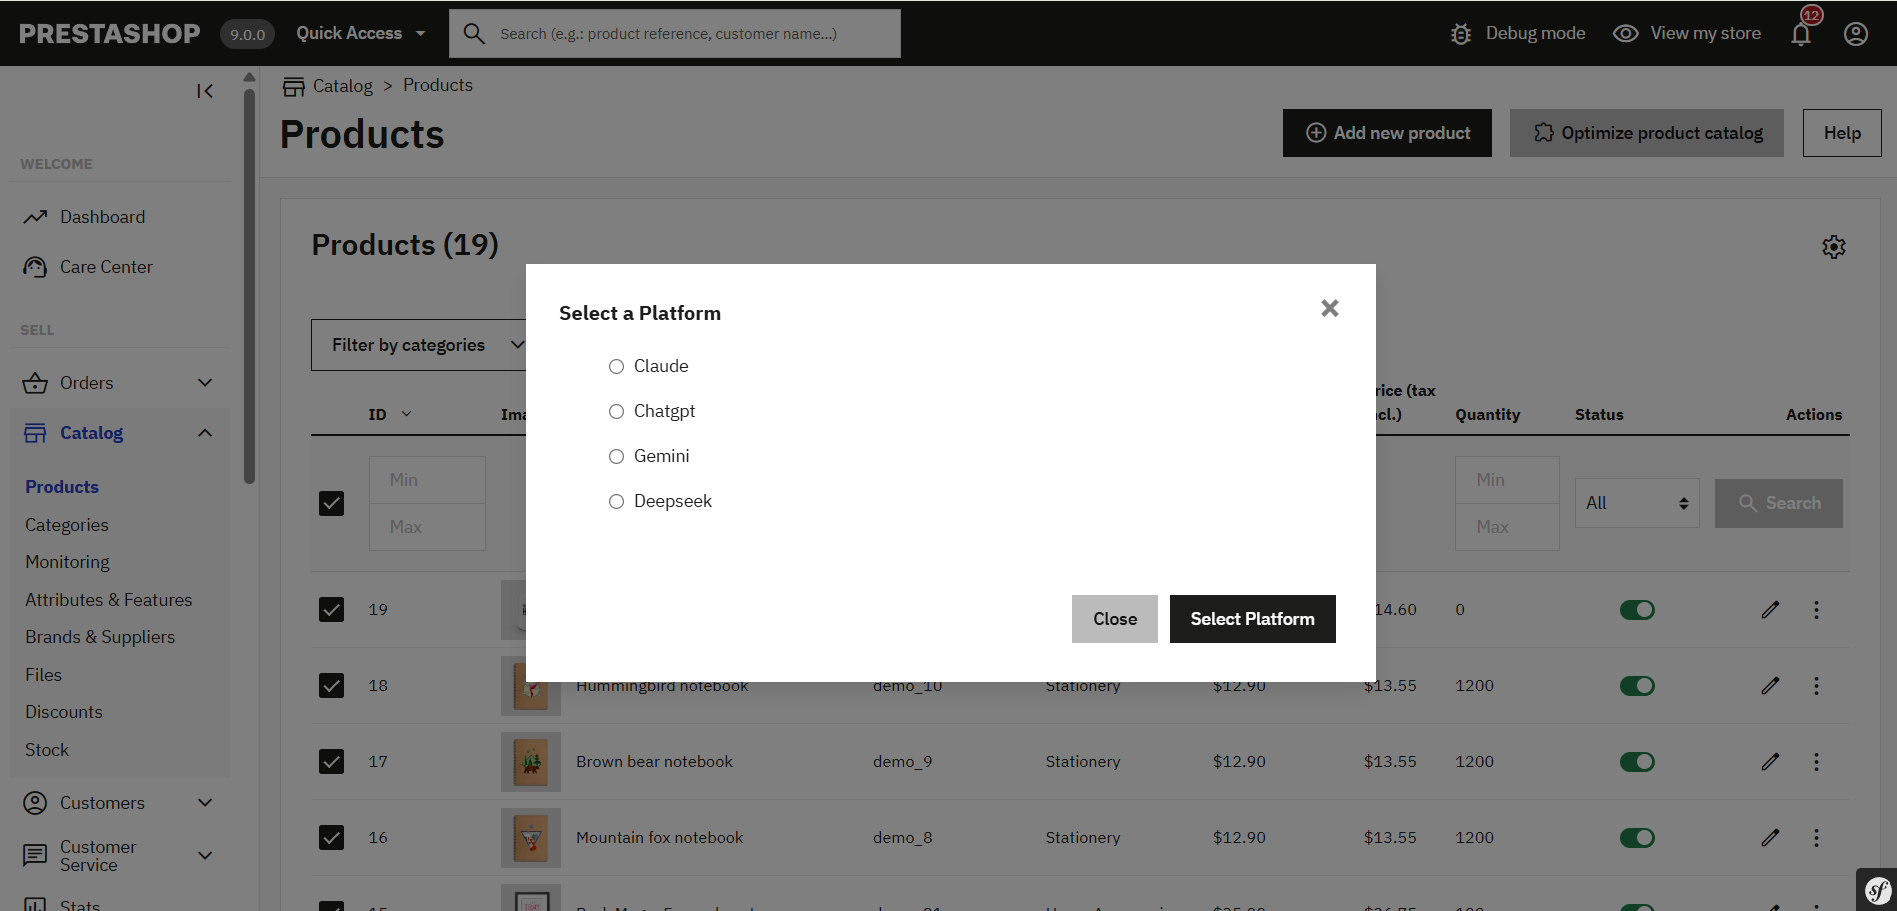Click the Optimize product catalog button
Screen dimensions: 1897x911
[1646, 133]
